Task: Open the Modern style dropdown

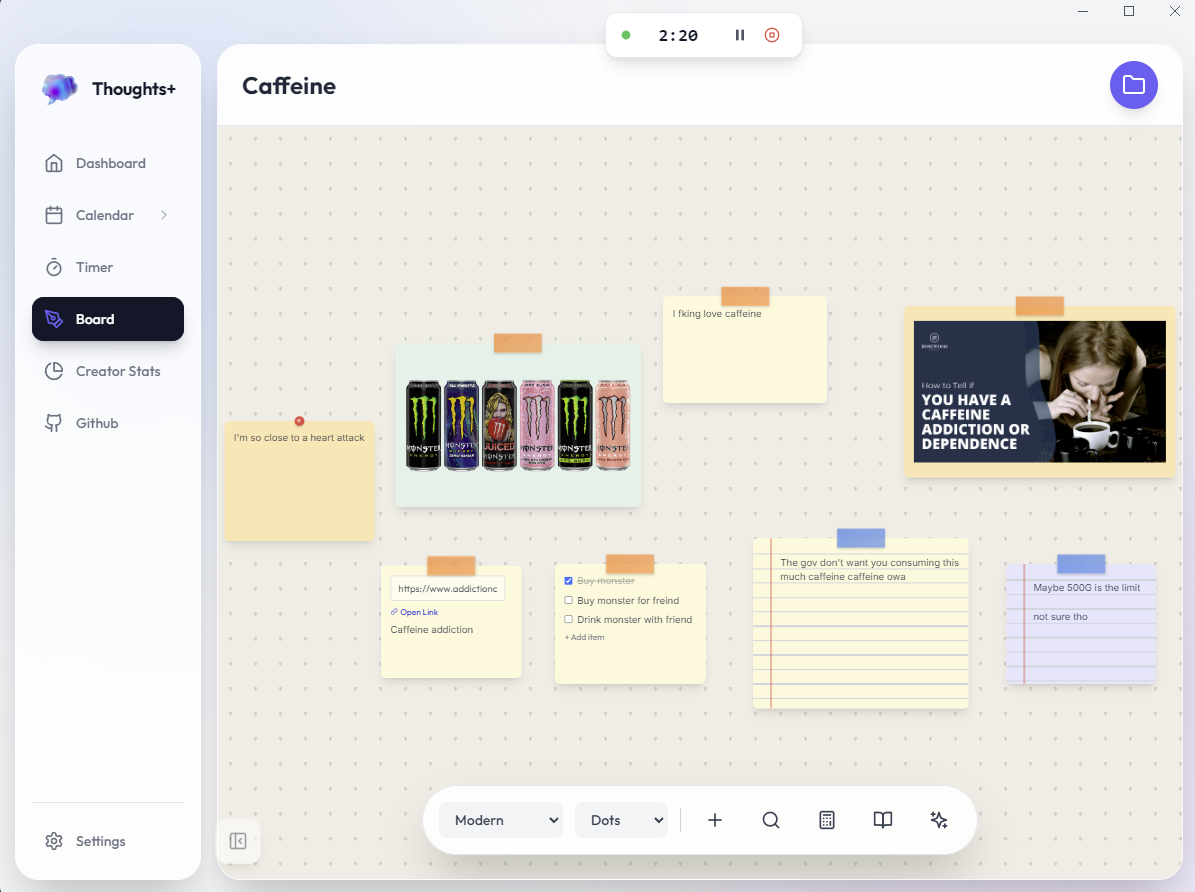Action: pyautogui.click(x=503, y=820)
